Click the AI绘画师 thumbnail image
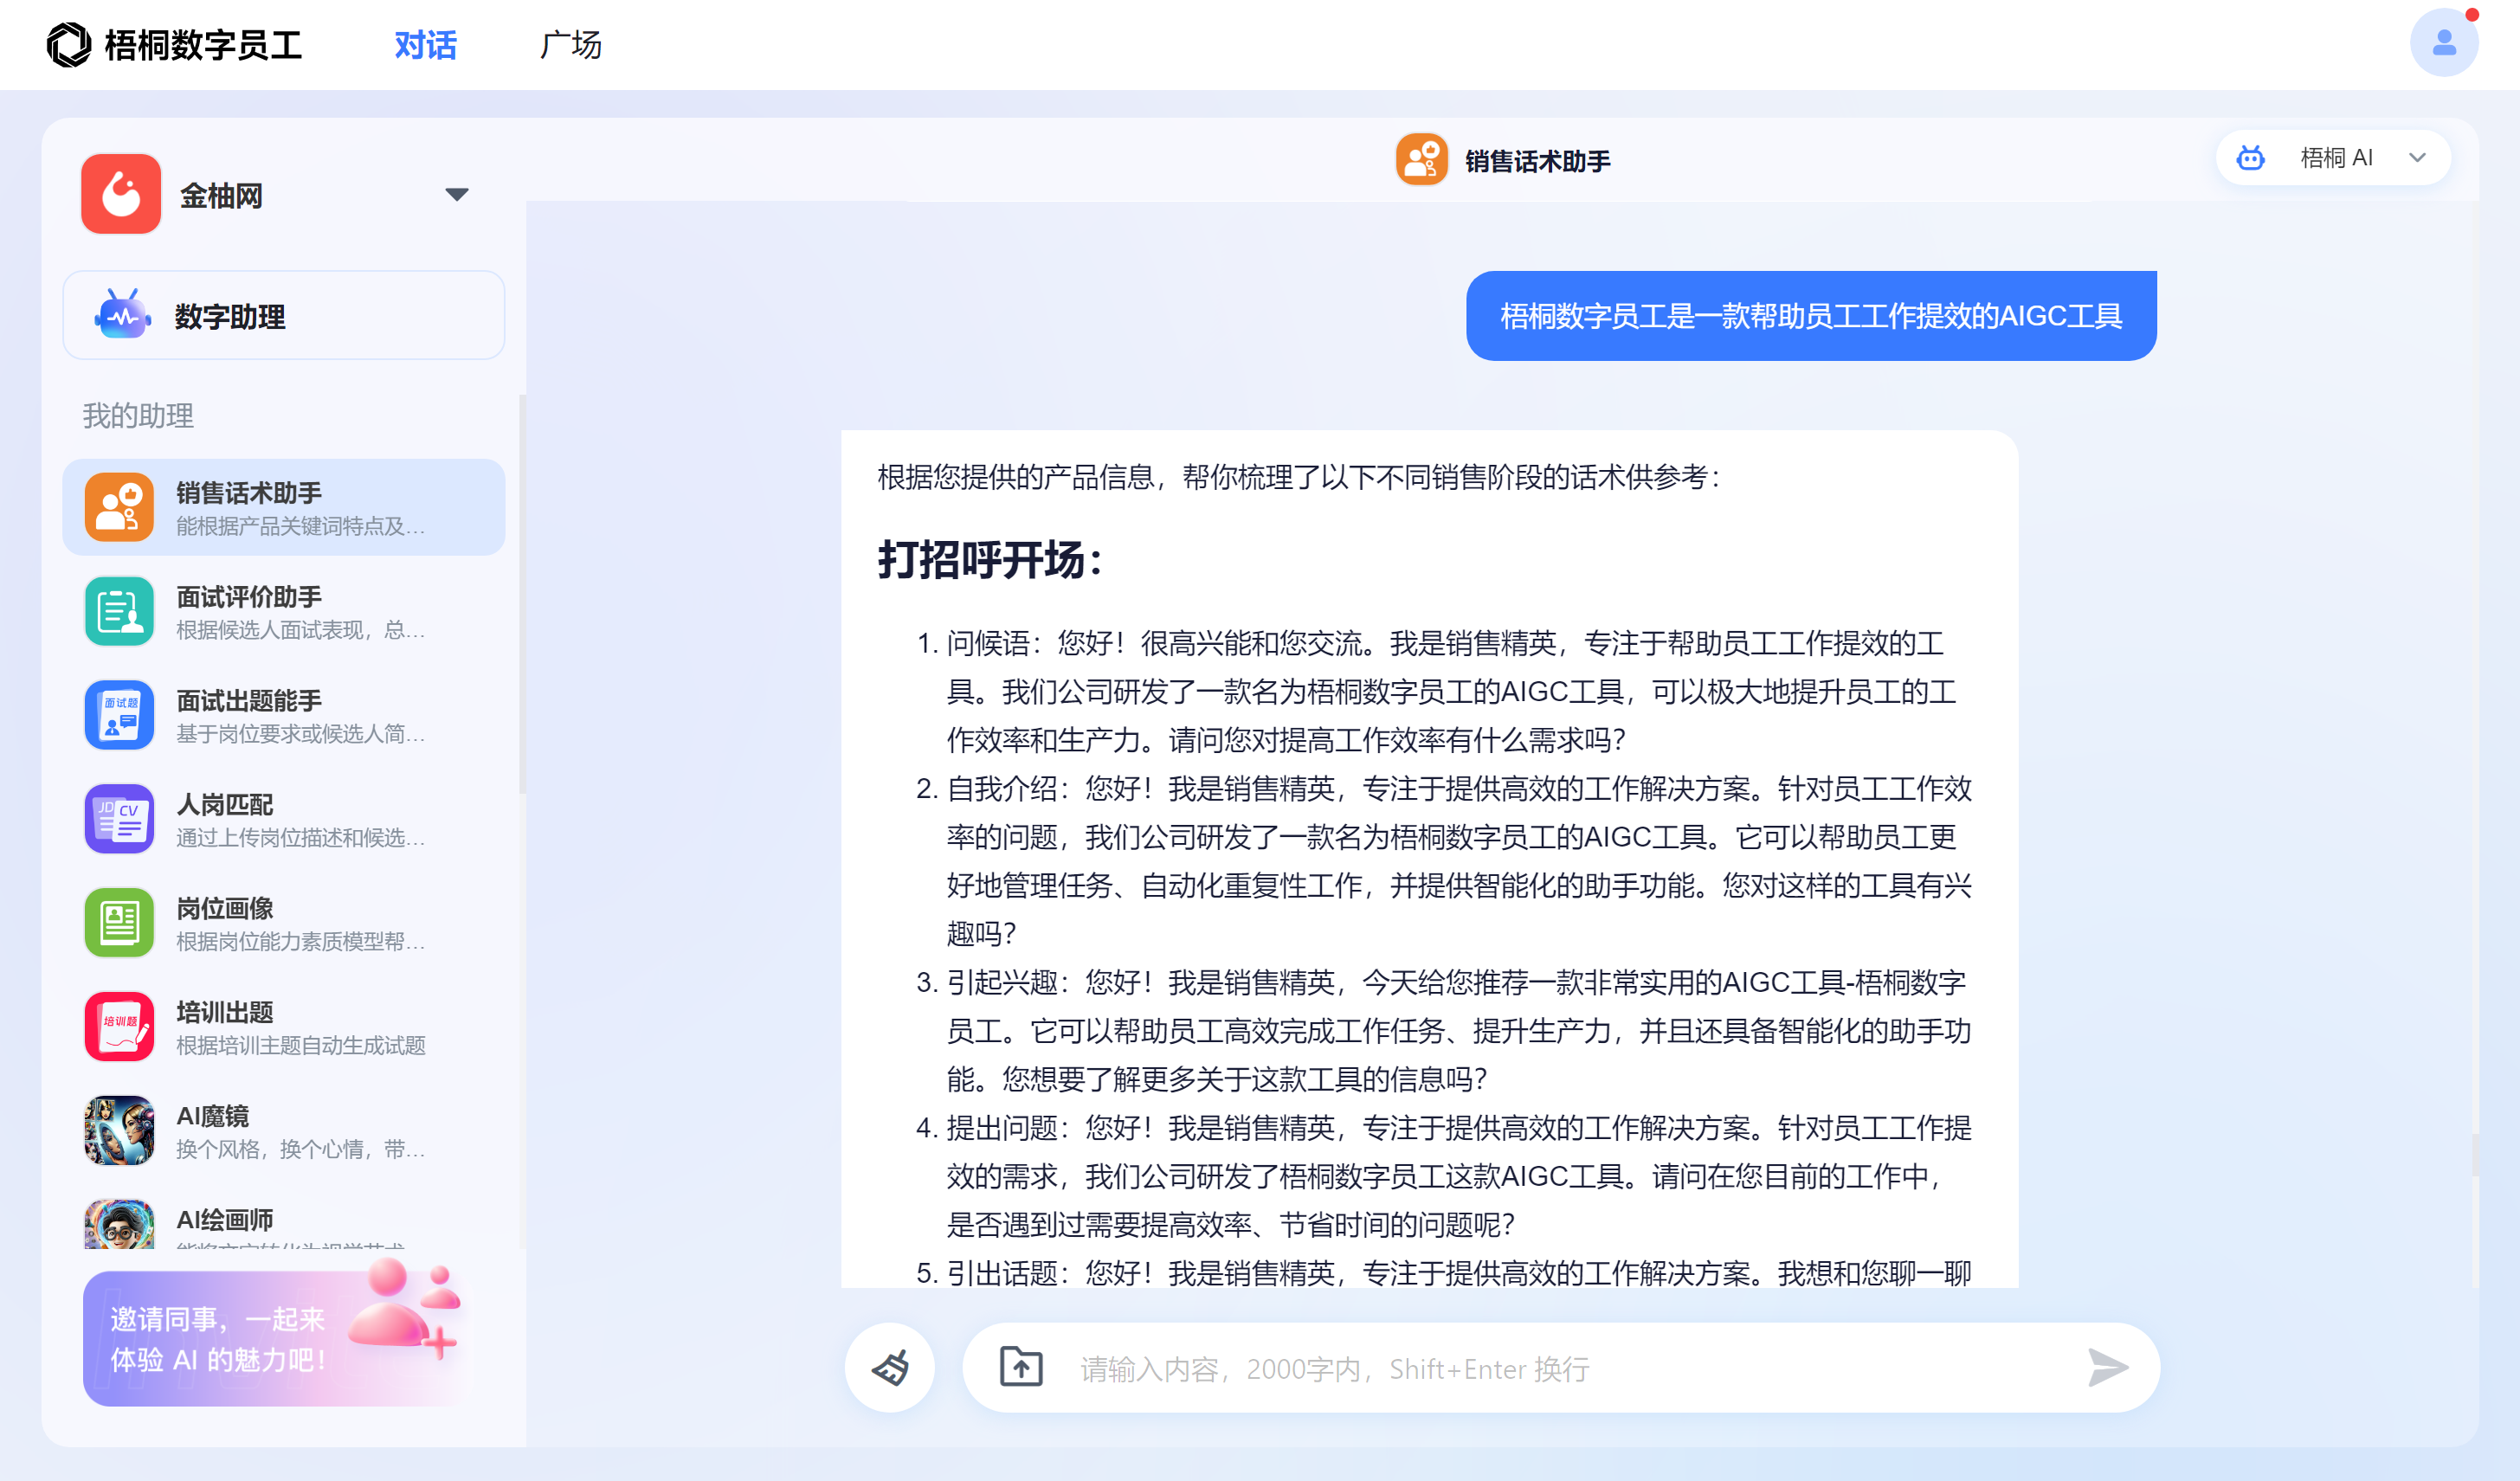Screen dimensions: 2520x1481 tap(119, 1224)
